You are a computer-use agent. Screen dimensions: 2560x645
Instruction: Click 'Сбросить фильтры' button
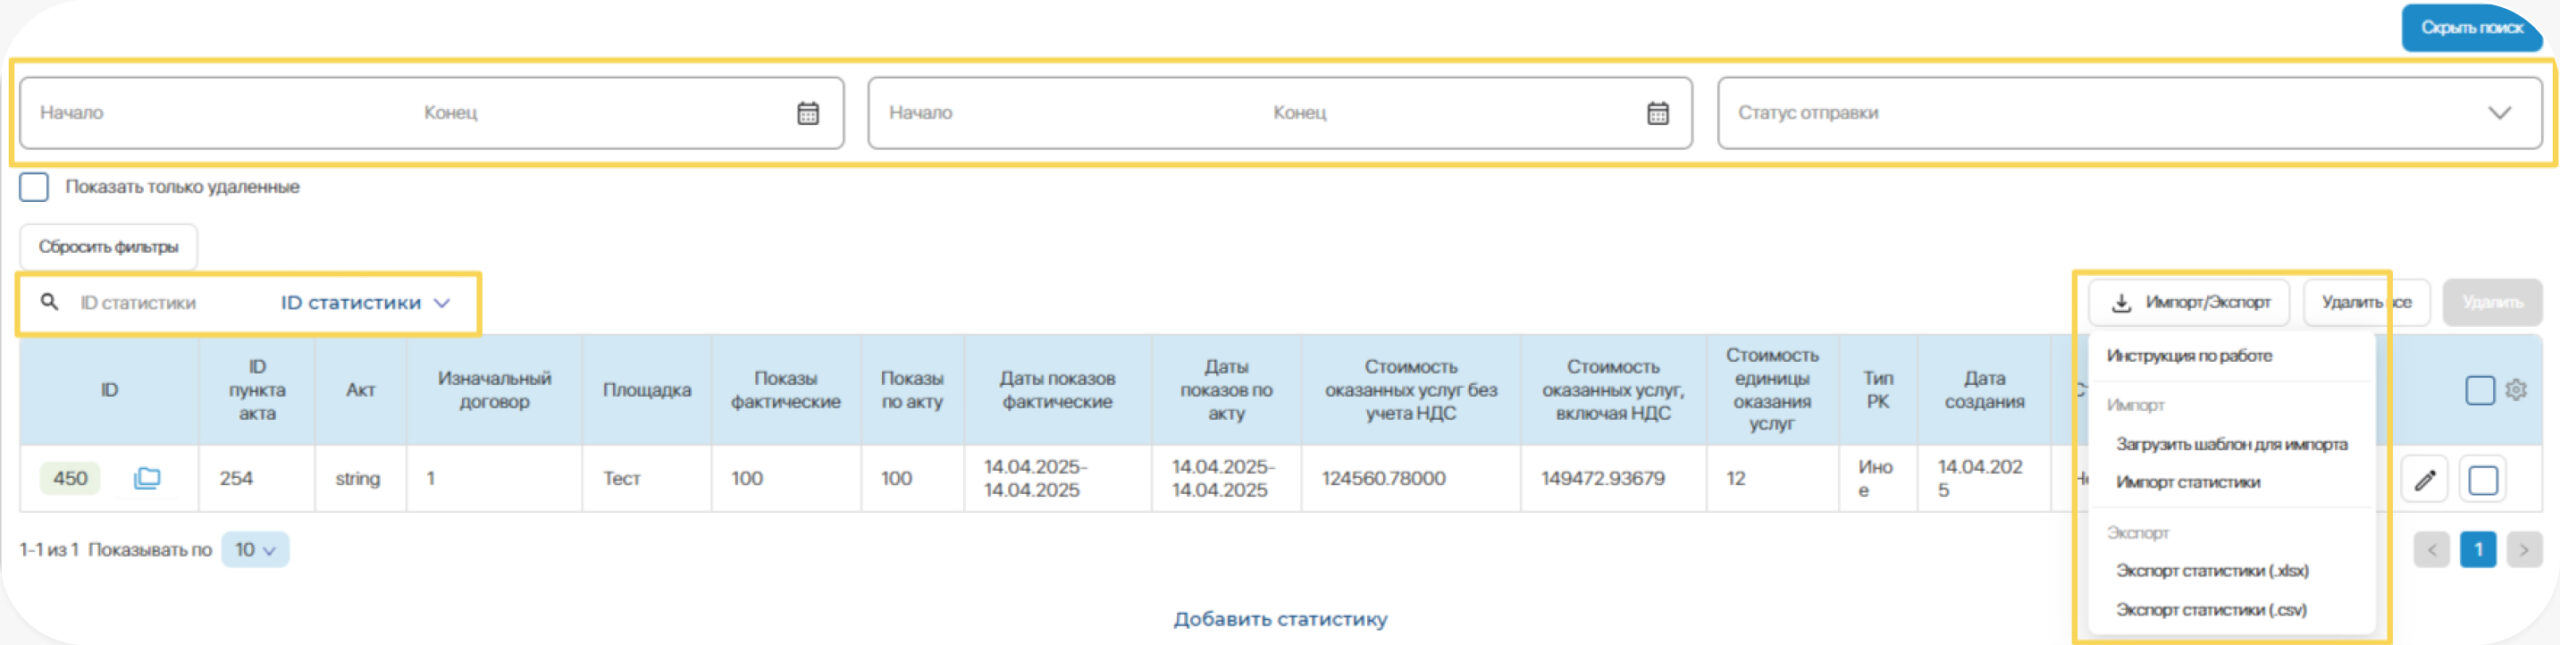point(108,247)
